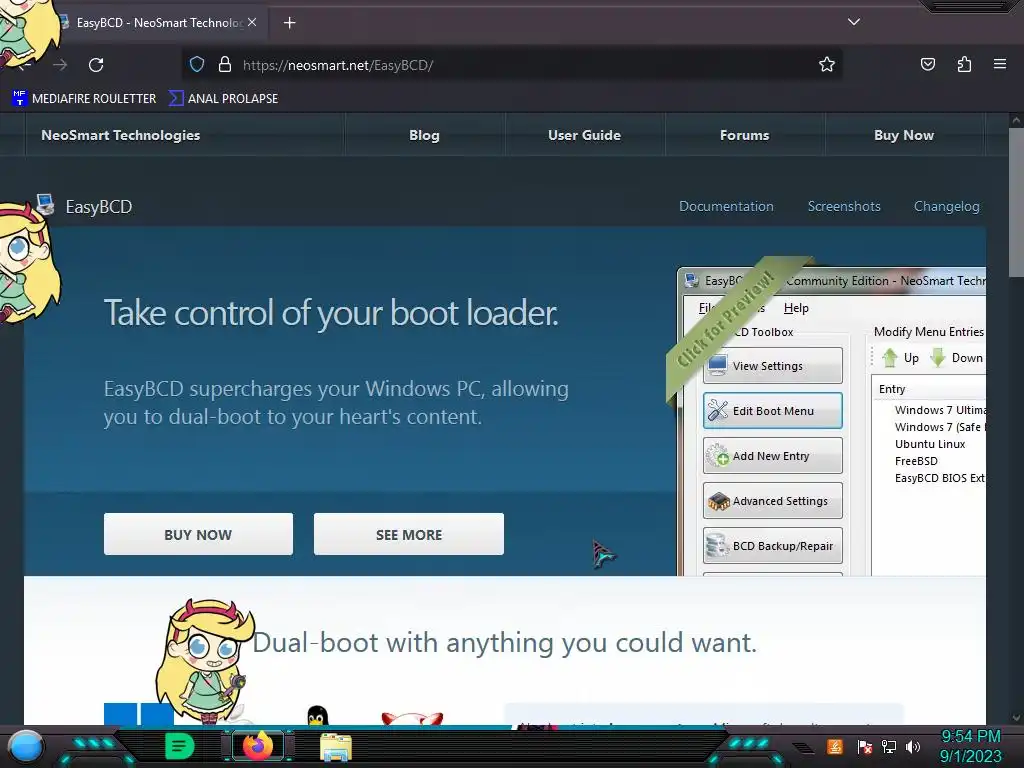Screen dimensions: 1024x768
Task: Expand the list all tabs chevron
Action: pyautogui.click(x=854, y=22)
